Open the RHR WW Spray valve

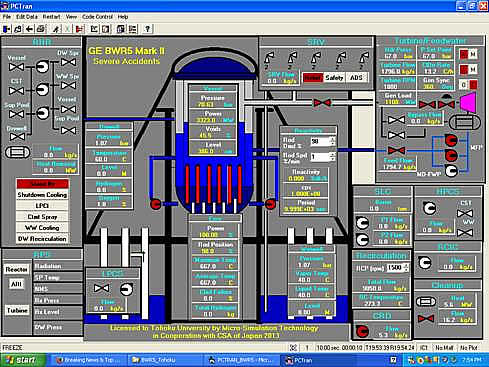click(68, 86)
